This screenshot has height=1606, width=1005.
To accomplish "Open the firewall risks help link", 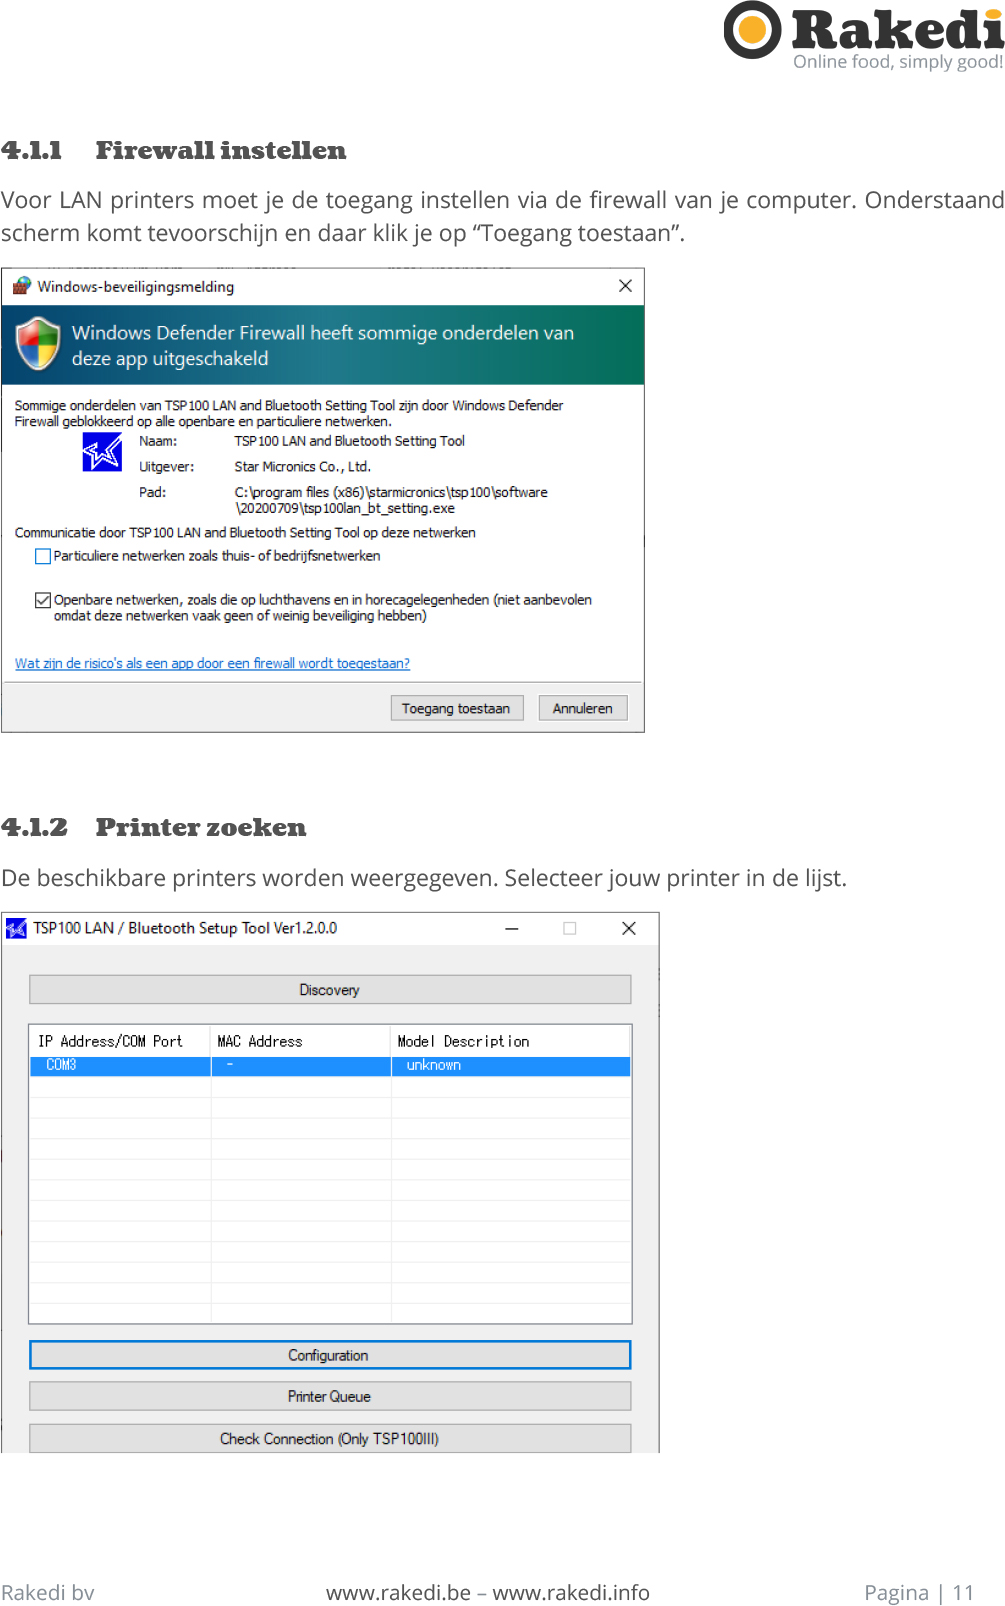I will 212,664.
